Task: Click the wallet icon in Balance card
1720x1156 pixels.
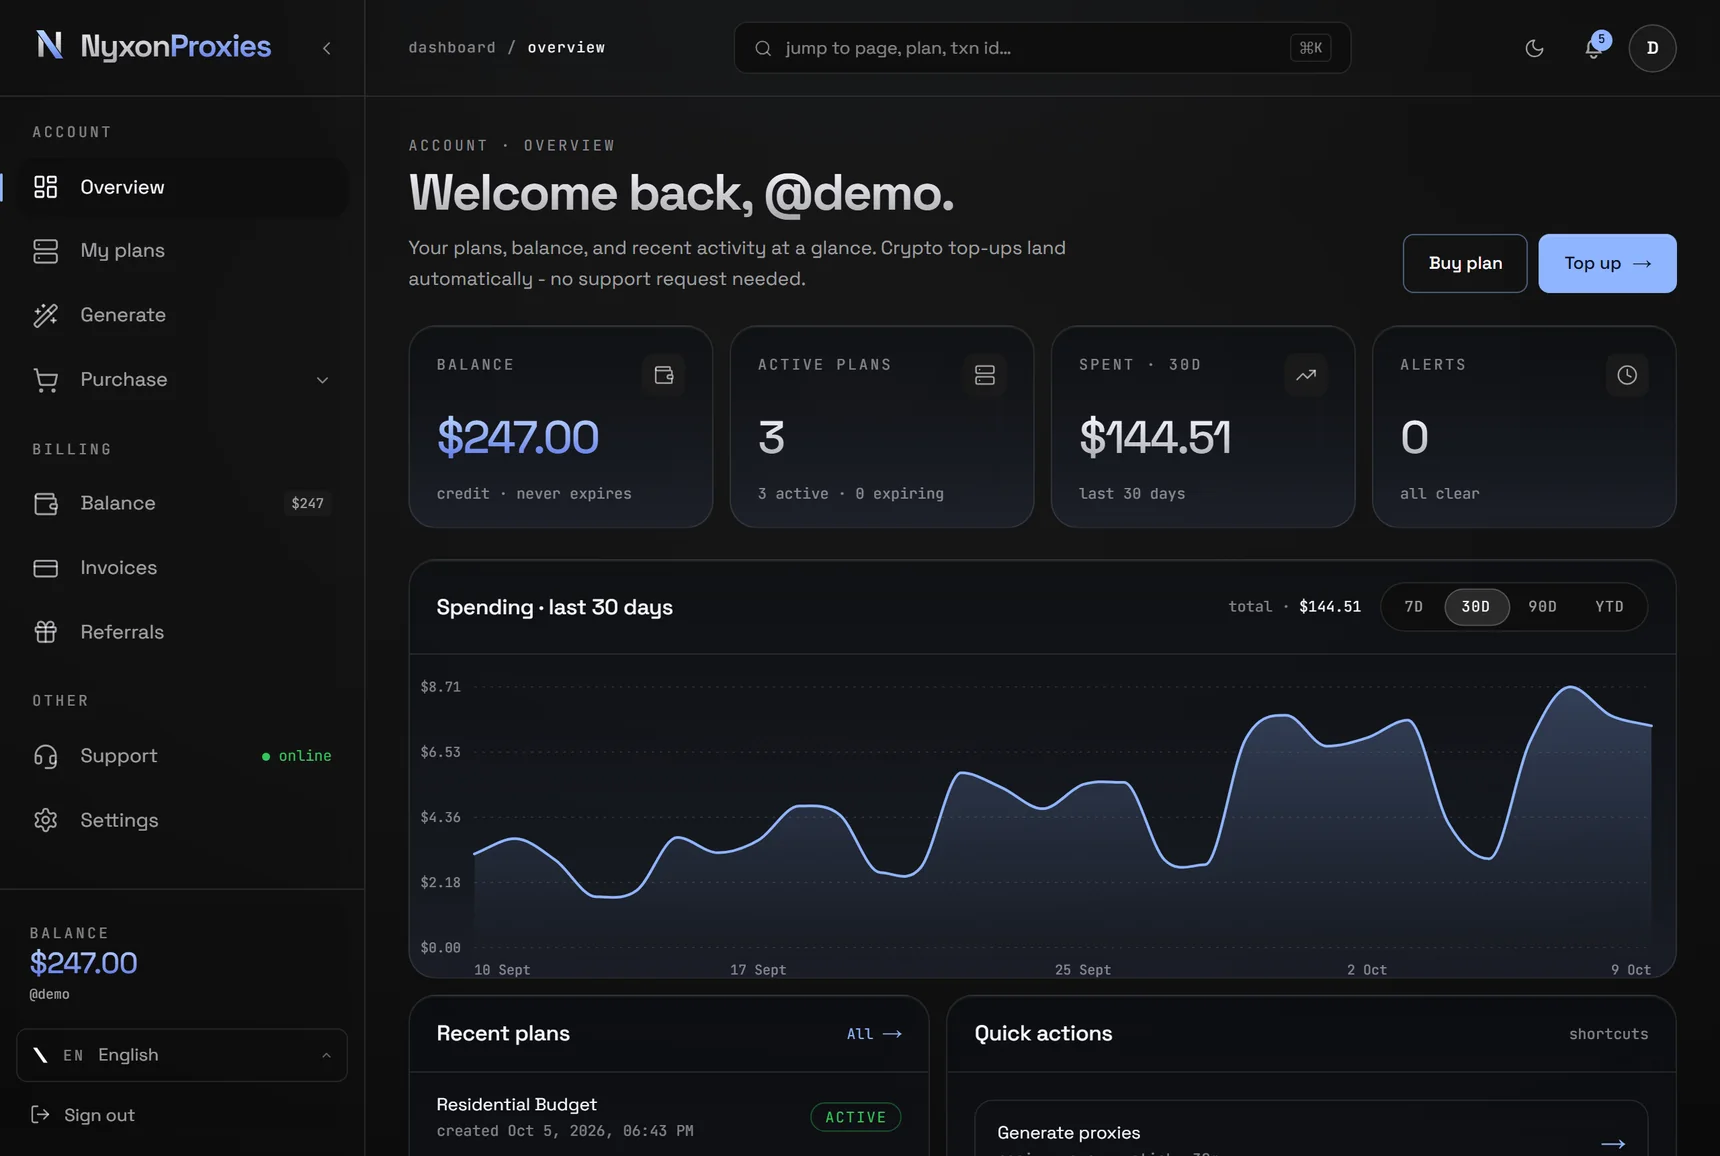Action: coord(664,375)
